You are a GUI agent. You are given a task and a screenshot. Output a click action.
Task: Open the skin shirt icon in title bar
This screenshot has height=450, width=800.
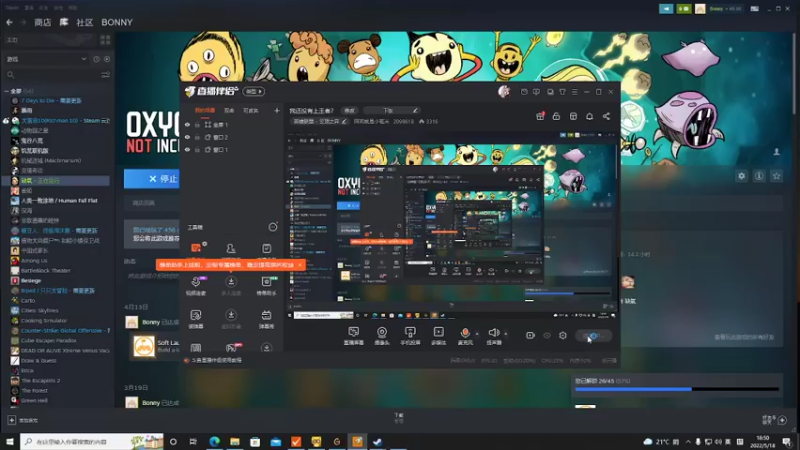pos(562,92)
